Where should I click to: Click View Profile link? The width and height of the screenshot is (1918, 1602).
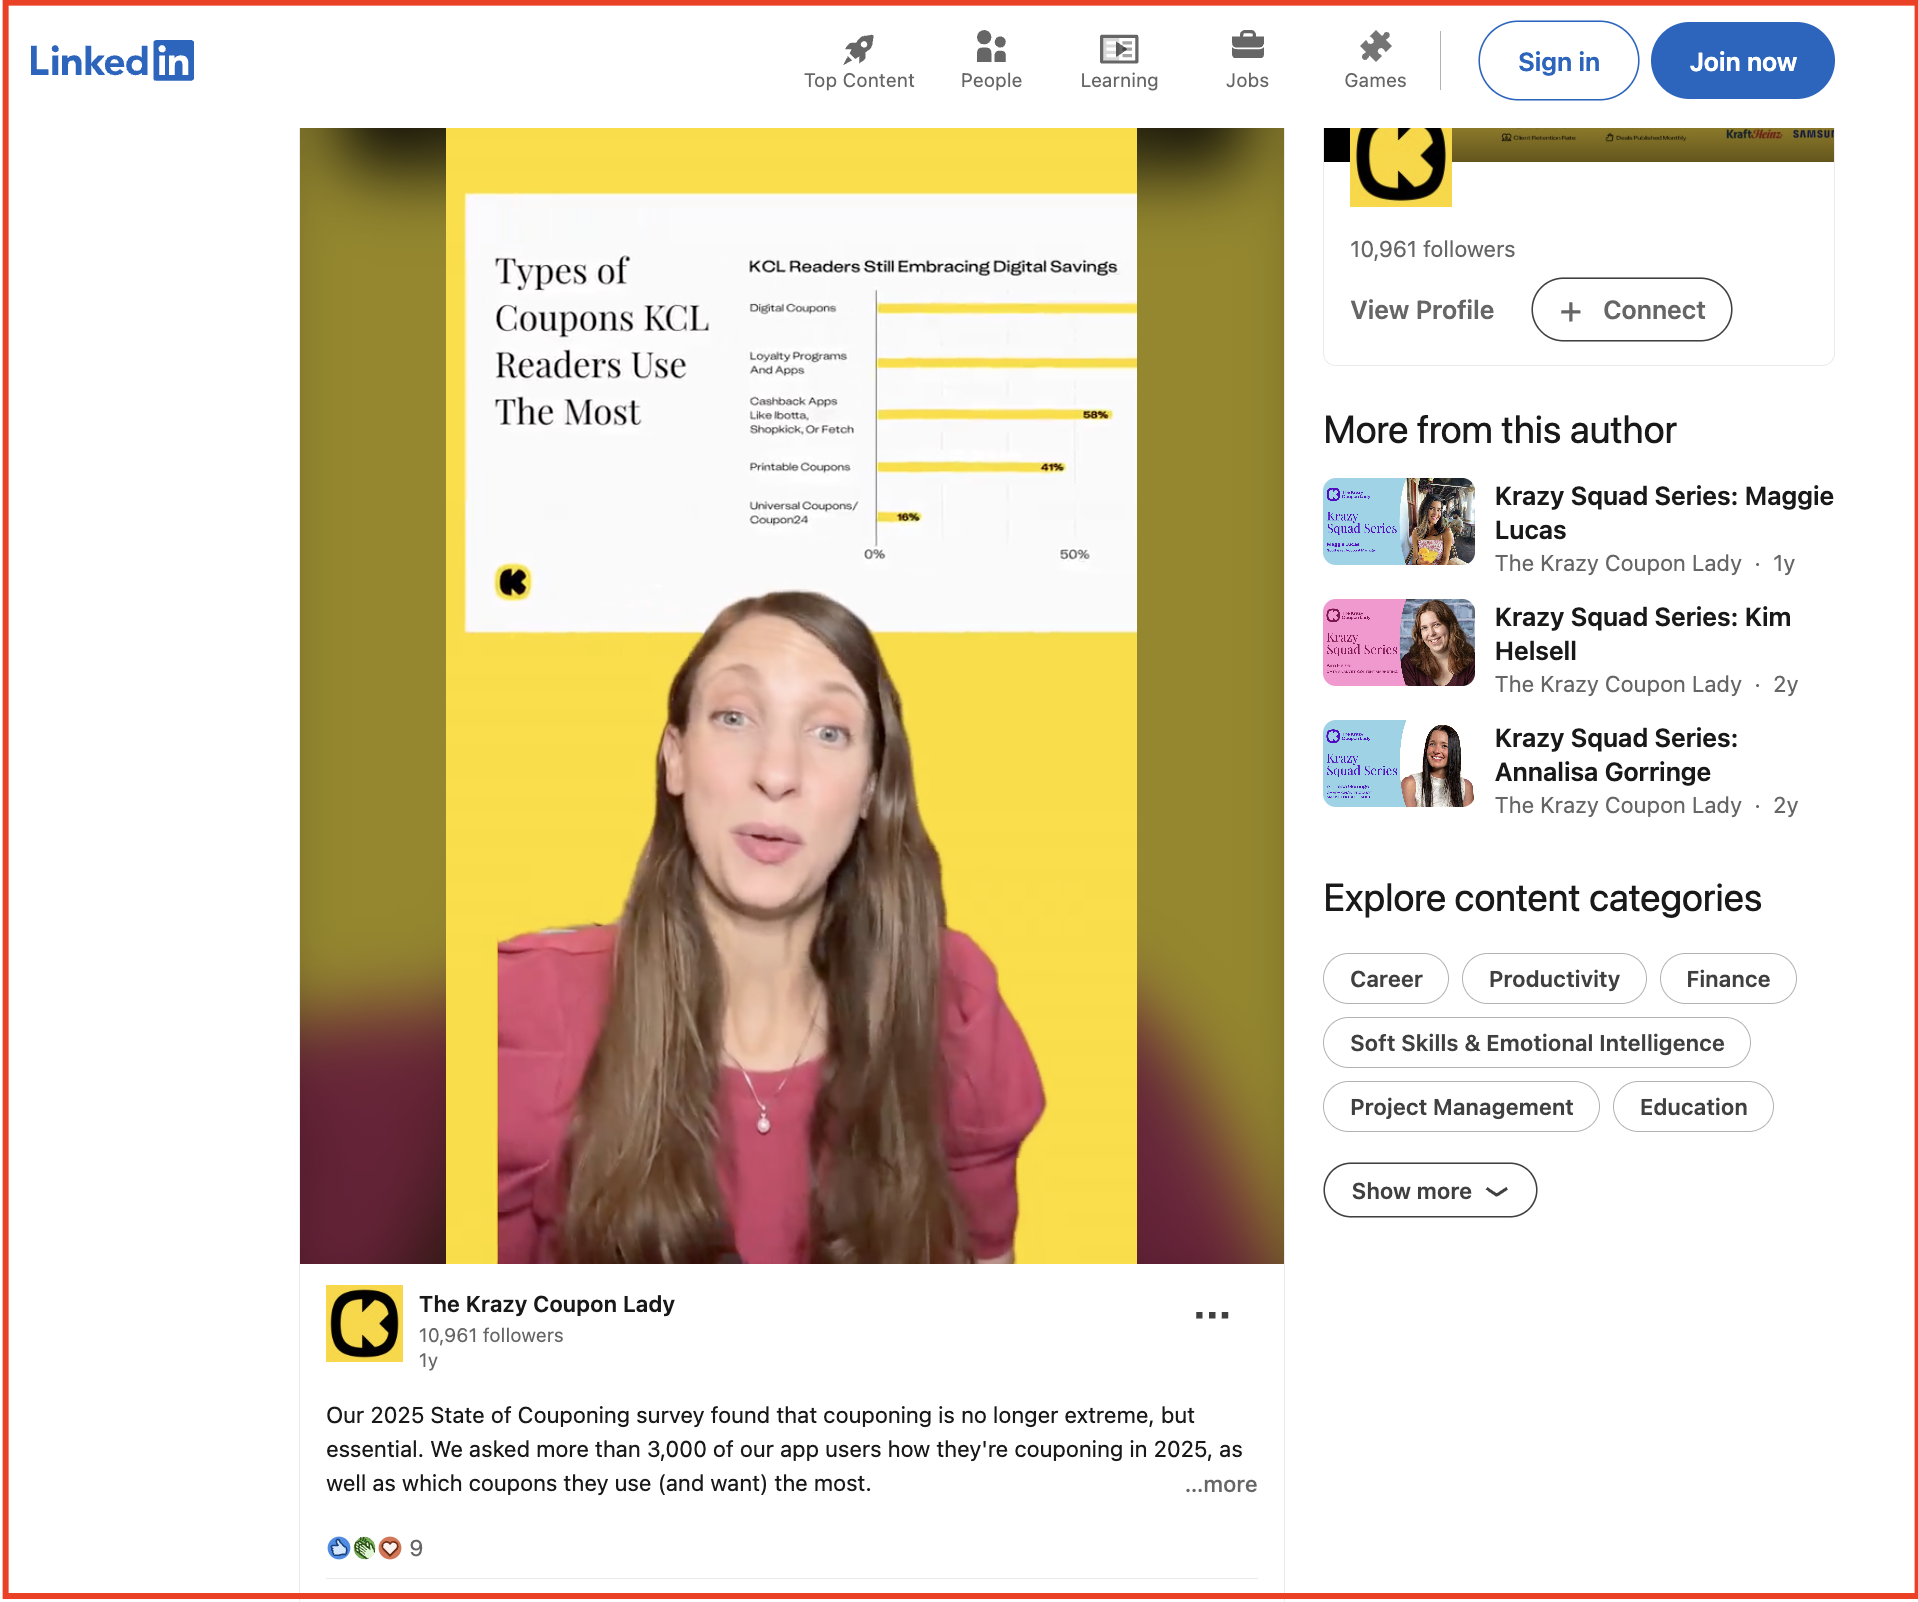[1422, 310]
